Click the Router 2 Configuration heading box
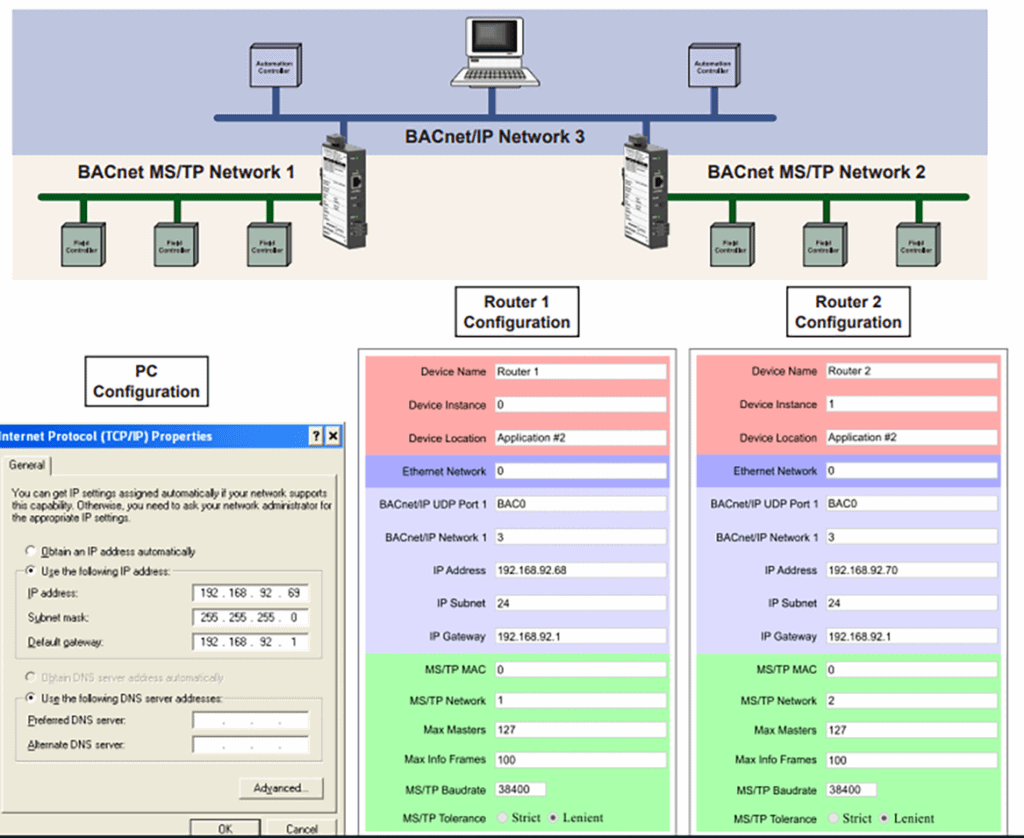This screenshot has height=838, width=1024. point(848,312)
